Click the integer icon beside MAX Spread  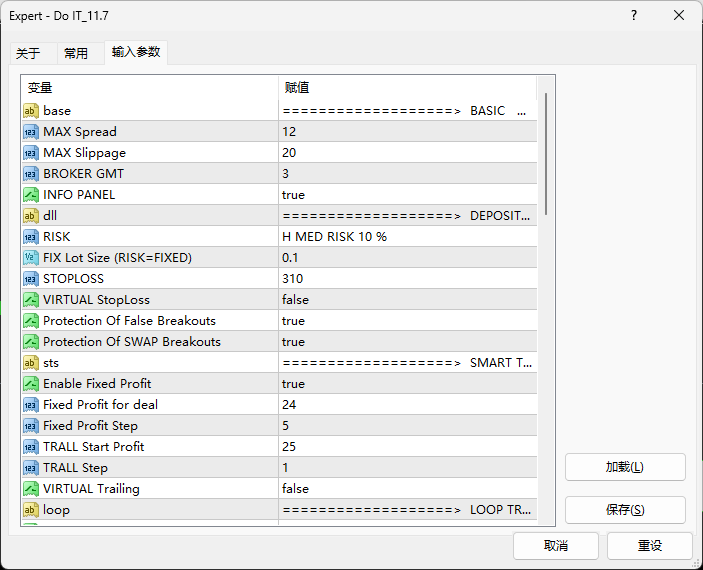30,132
